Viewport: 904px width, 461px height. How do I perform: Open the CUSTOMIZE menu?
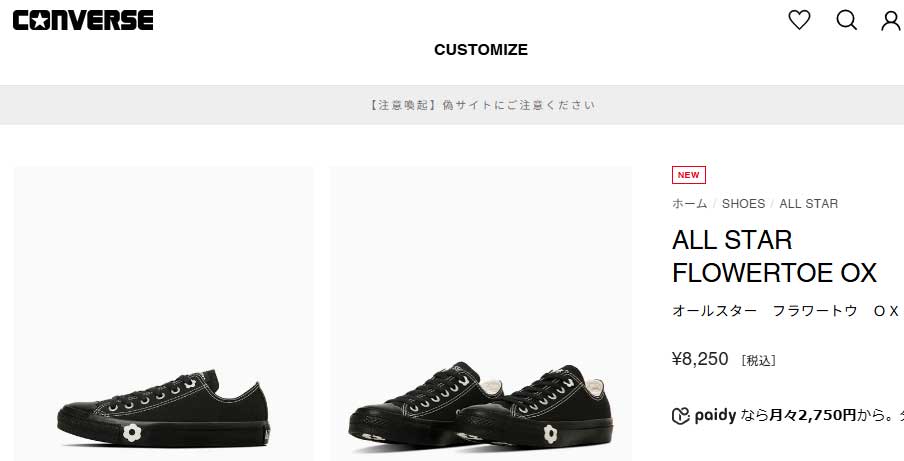pyautogui.click(x=481, y=50)
